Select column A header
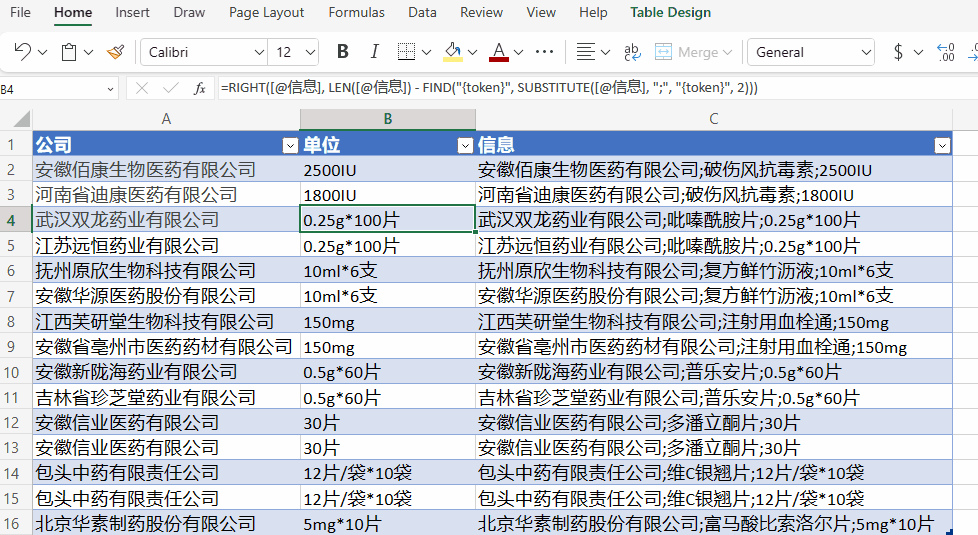This screenshot has height=535, width=978. [166, 118]
